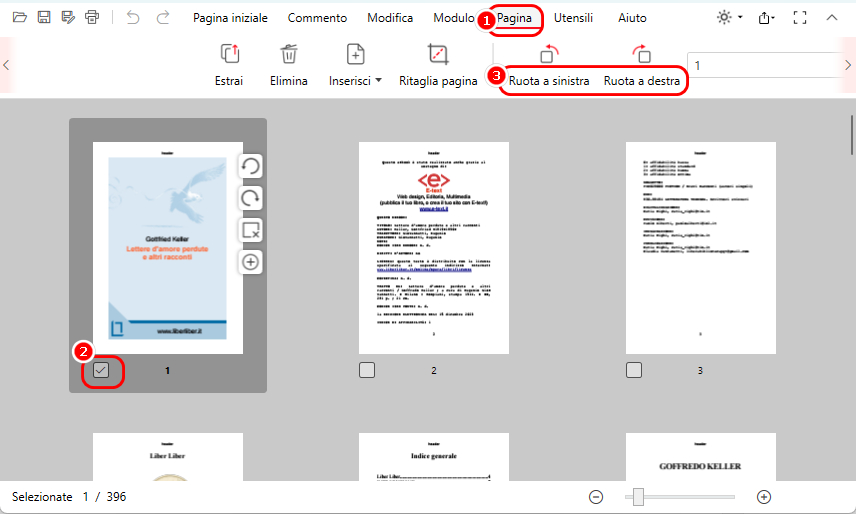The height and width of the screenshot is (514, 856).
Task: Select the page 1 cover thumbnail
Action: pos(168,248)
